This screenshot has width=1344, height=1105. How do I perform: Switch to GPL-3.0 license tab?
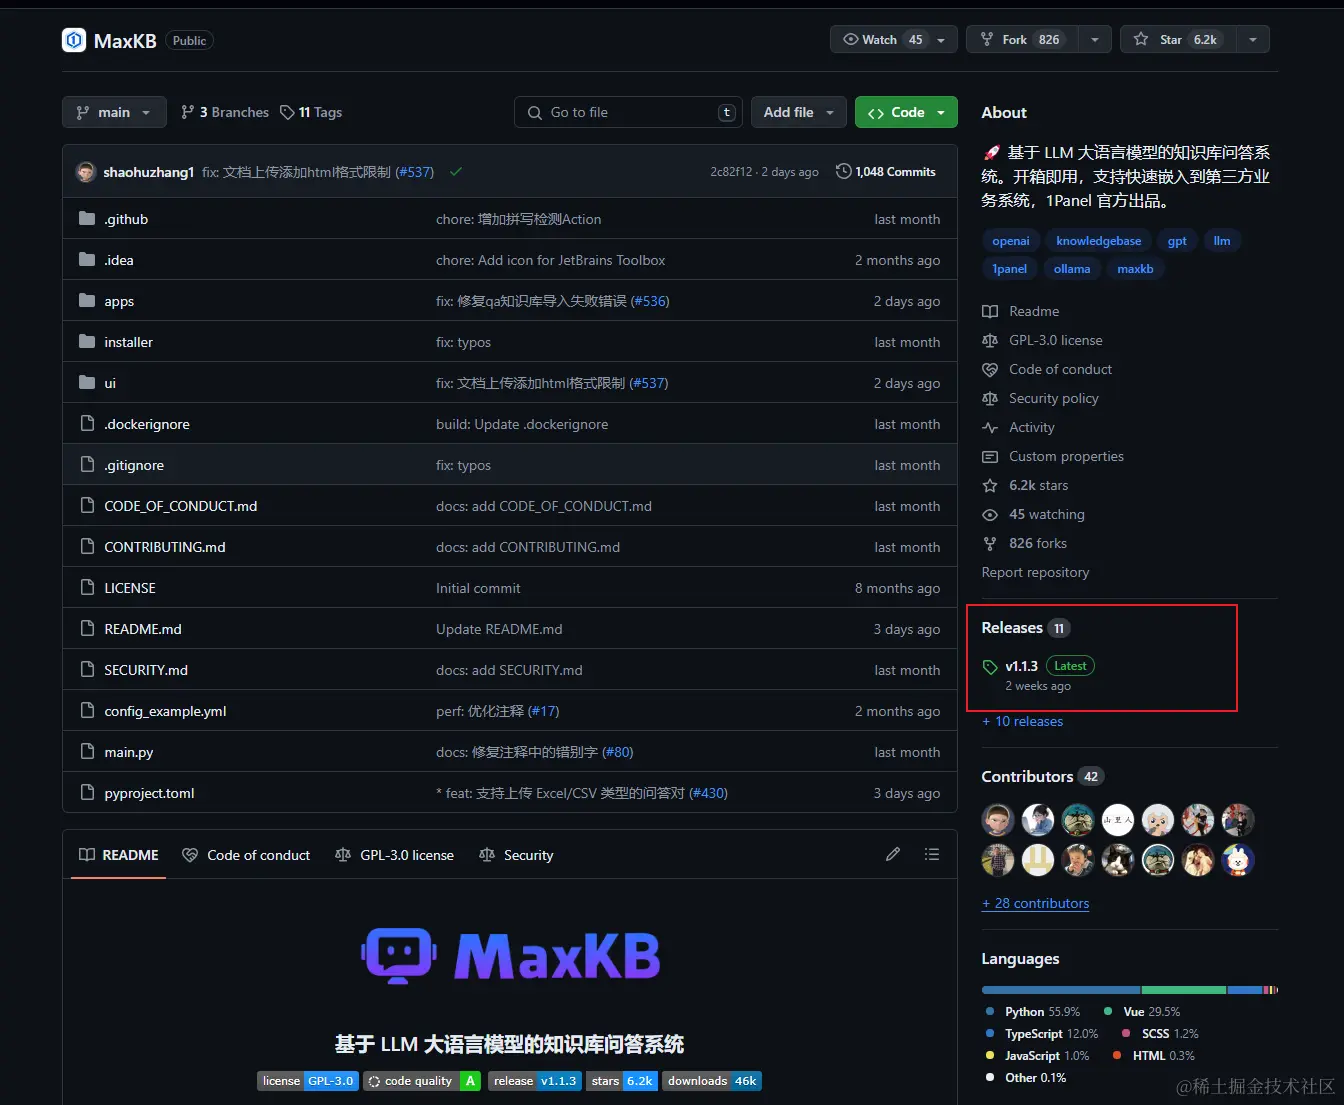[x=395, y=855]
